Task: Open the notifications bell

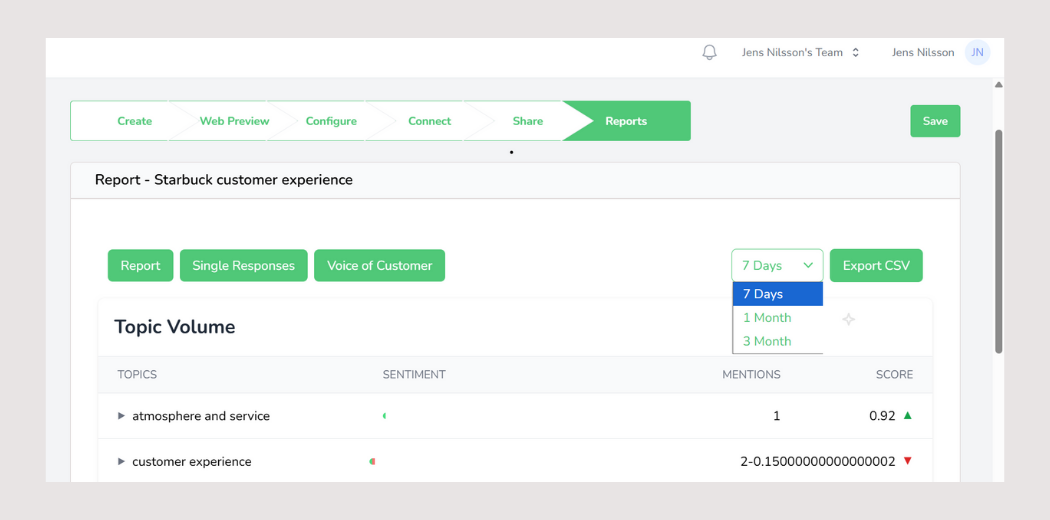Action: 709,53
